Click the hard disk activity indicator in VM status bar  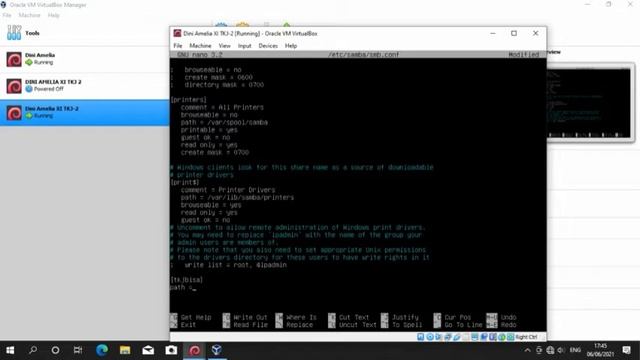420,337
